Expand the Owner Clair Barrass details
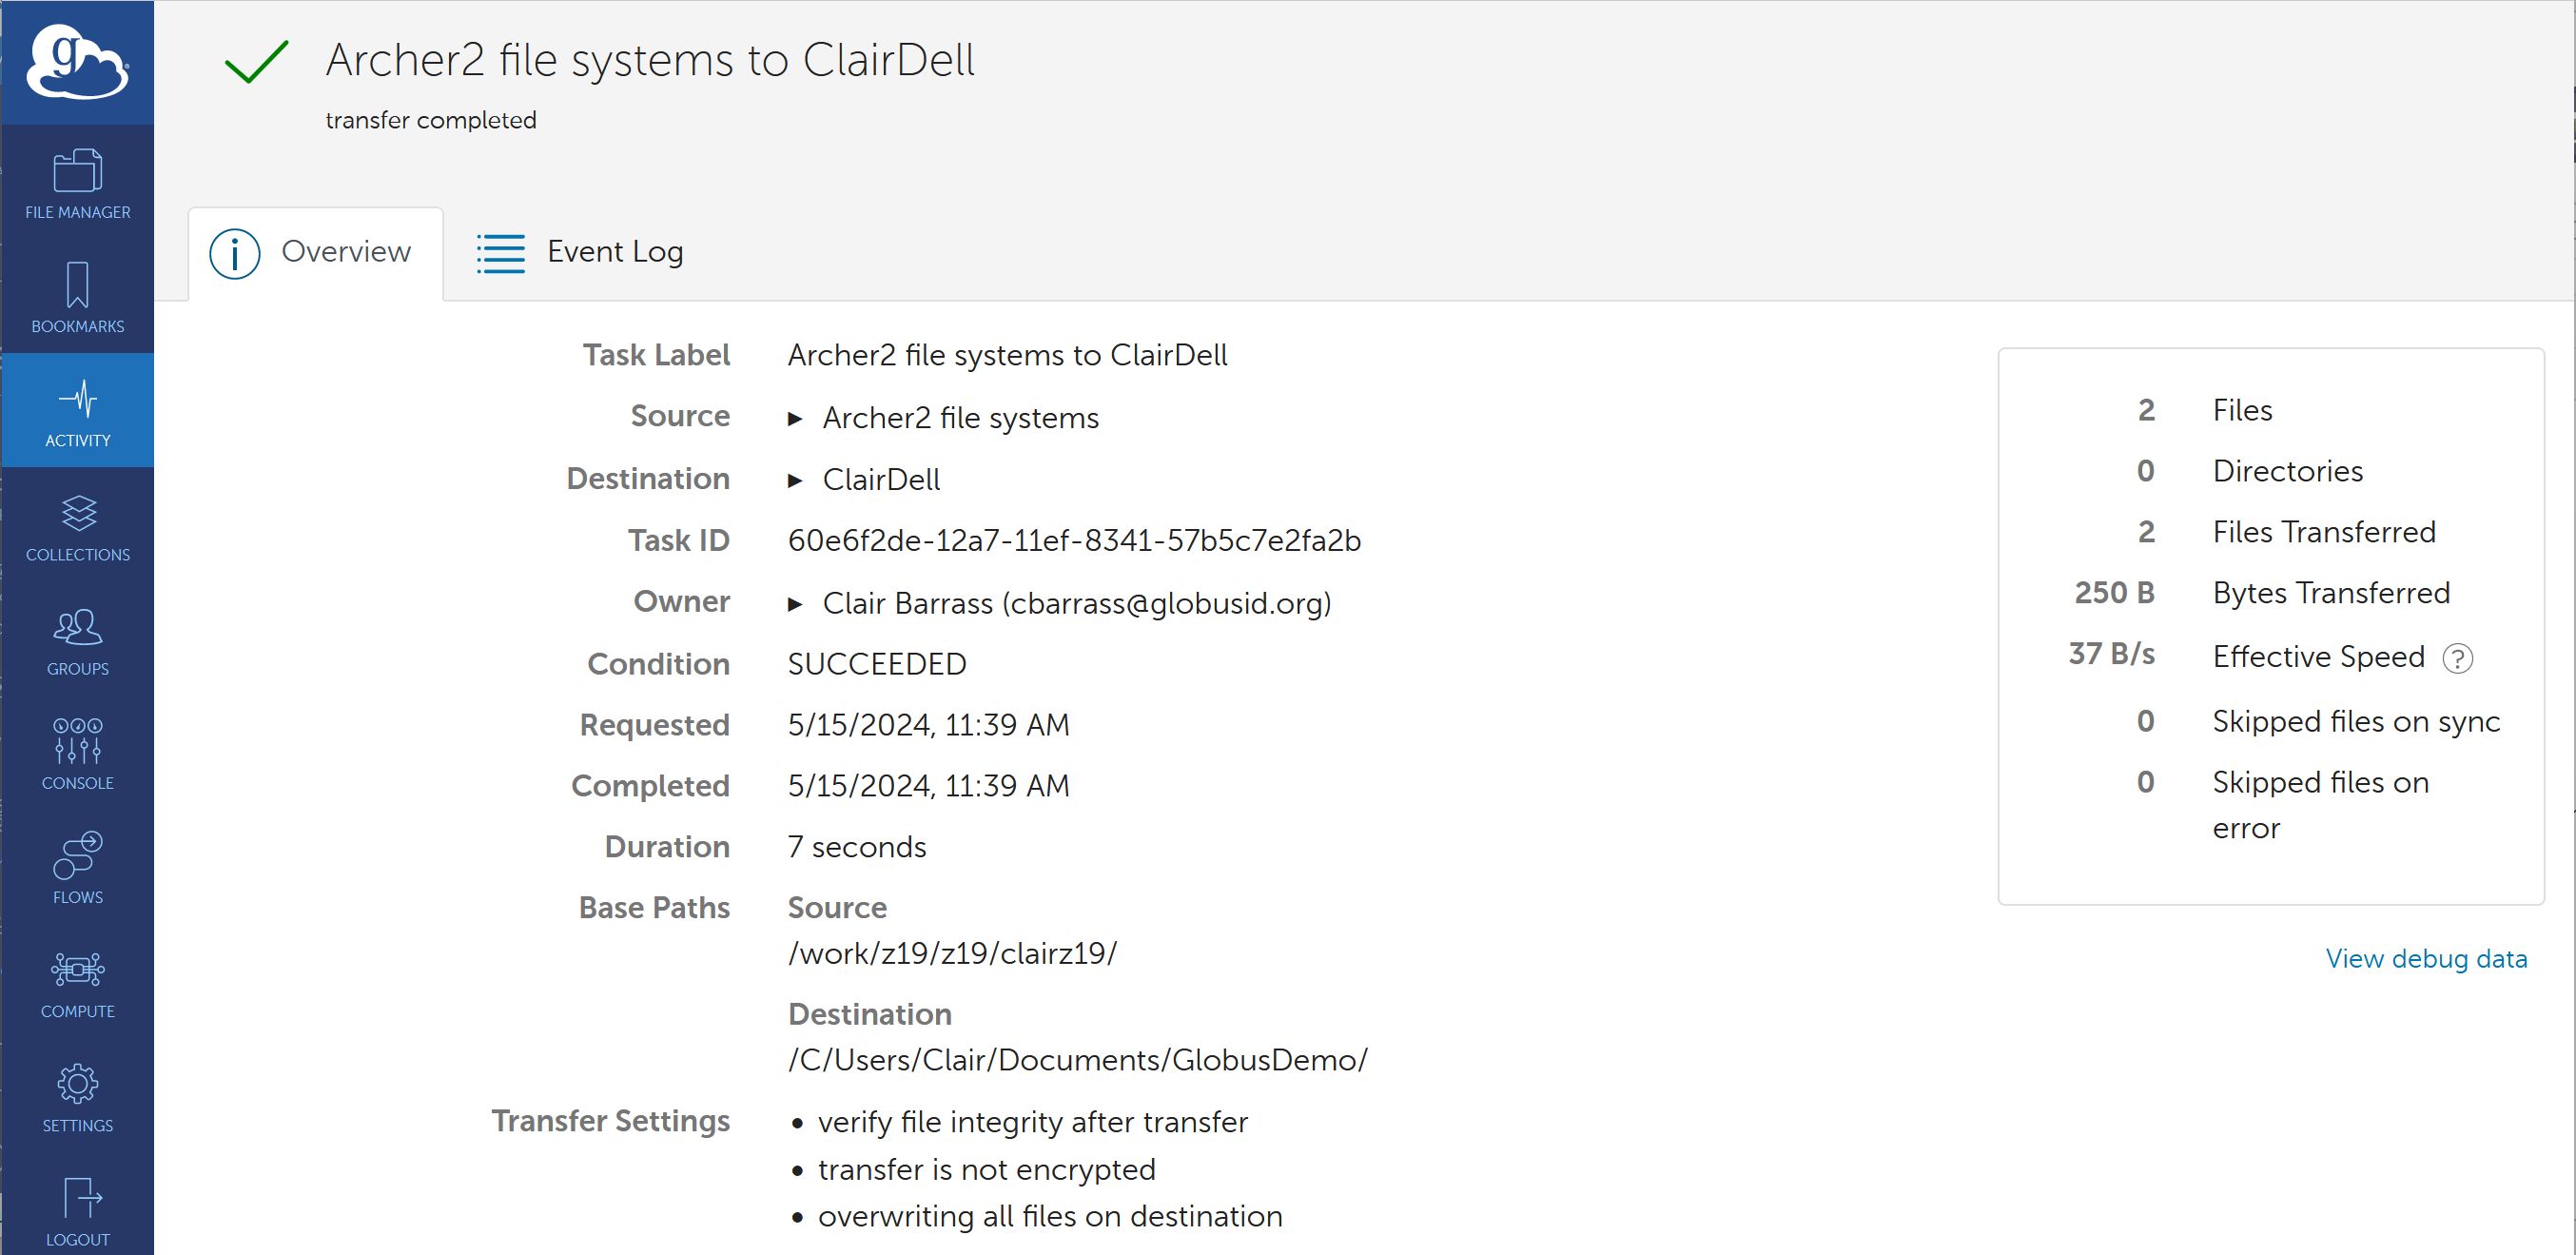 795,604
